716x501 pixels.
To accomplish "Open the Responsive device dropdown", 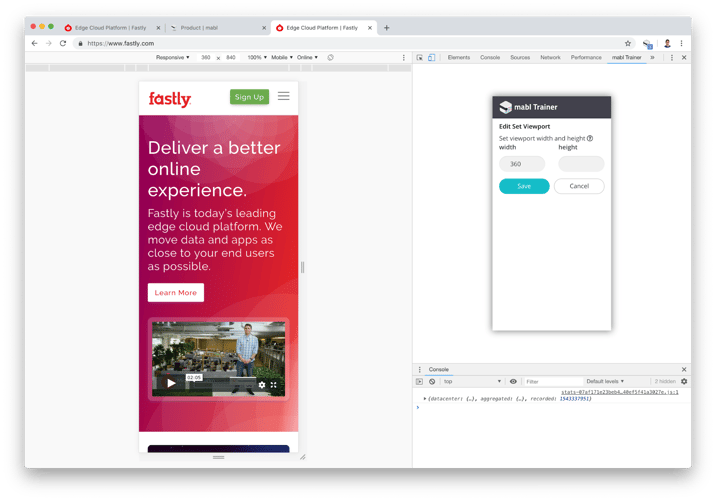I will click(173, 58).
